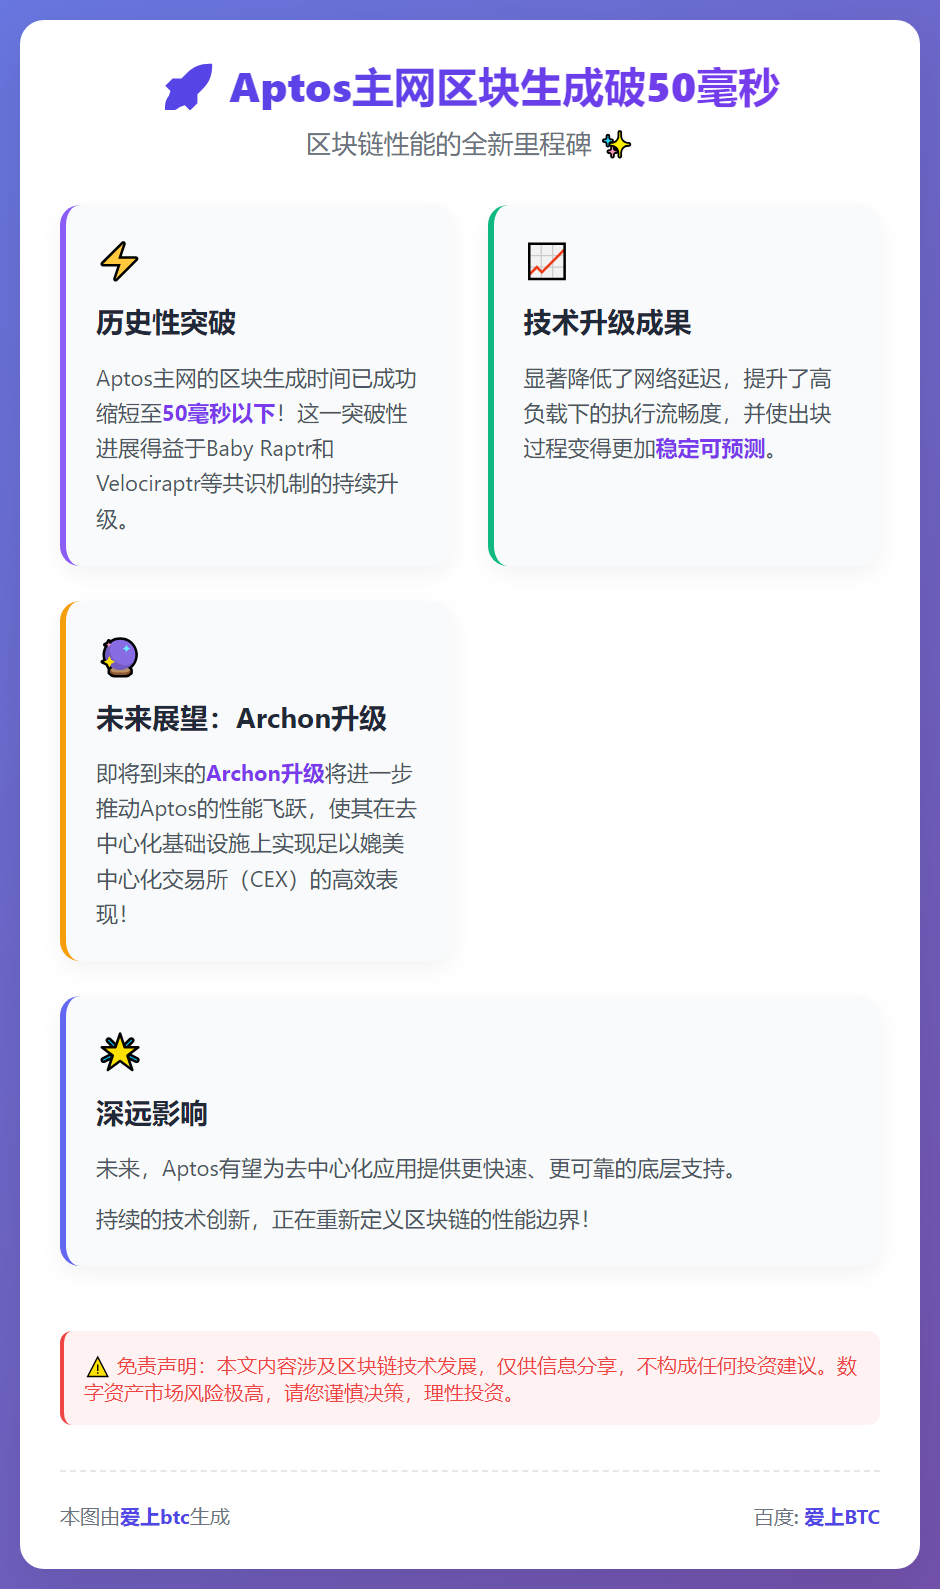Click the highlighted text 稳定可预测
940x1589 pixels.
pos(710,449)
